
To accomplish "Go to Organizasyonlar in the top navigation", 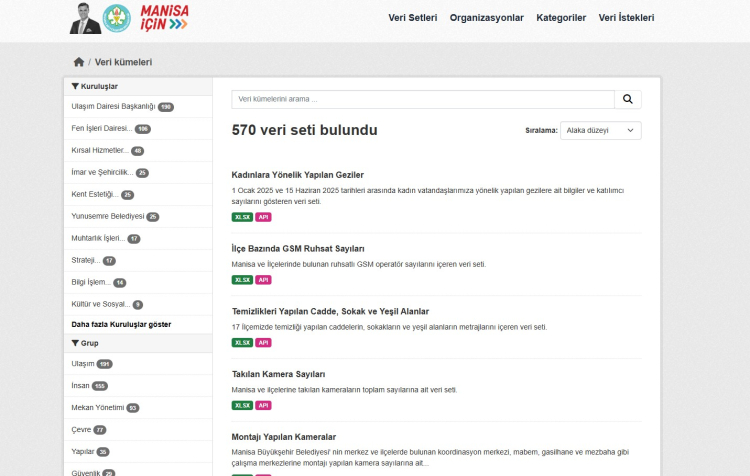I will (486, 18).
